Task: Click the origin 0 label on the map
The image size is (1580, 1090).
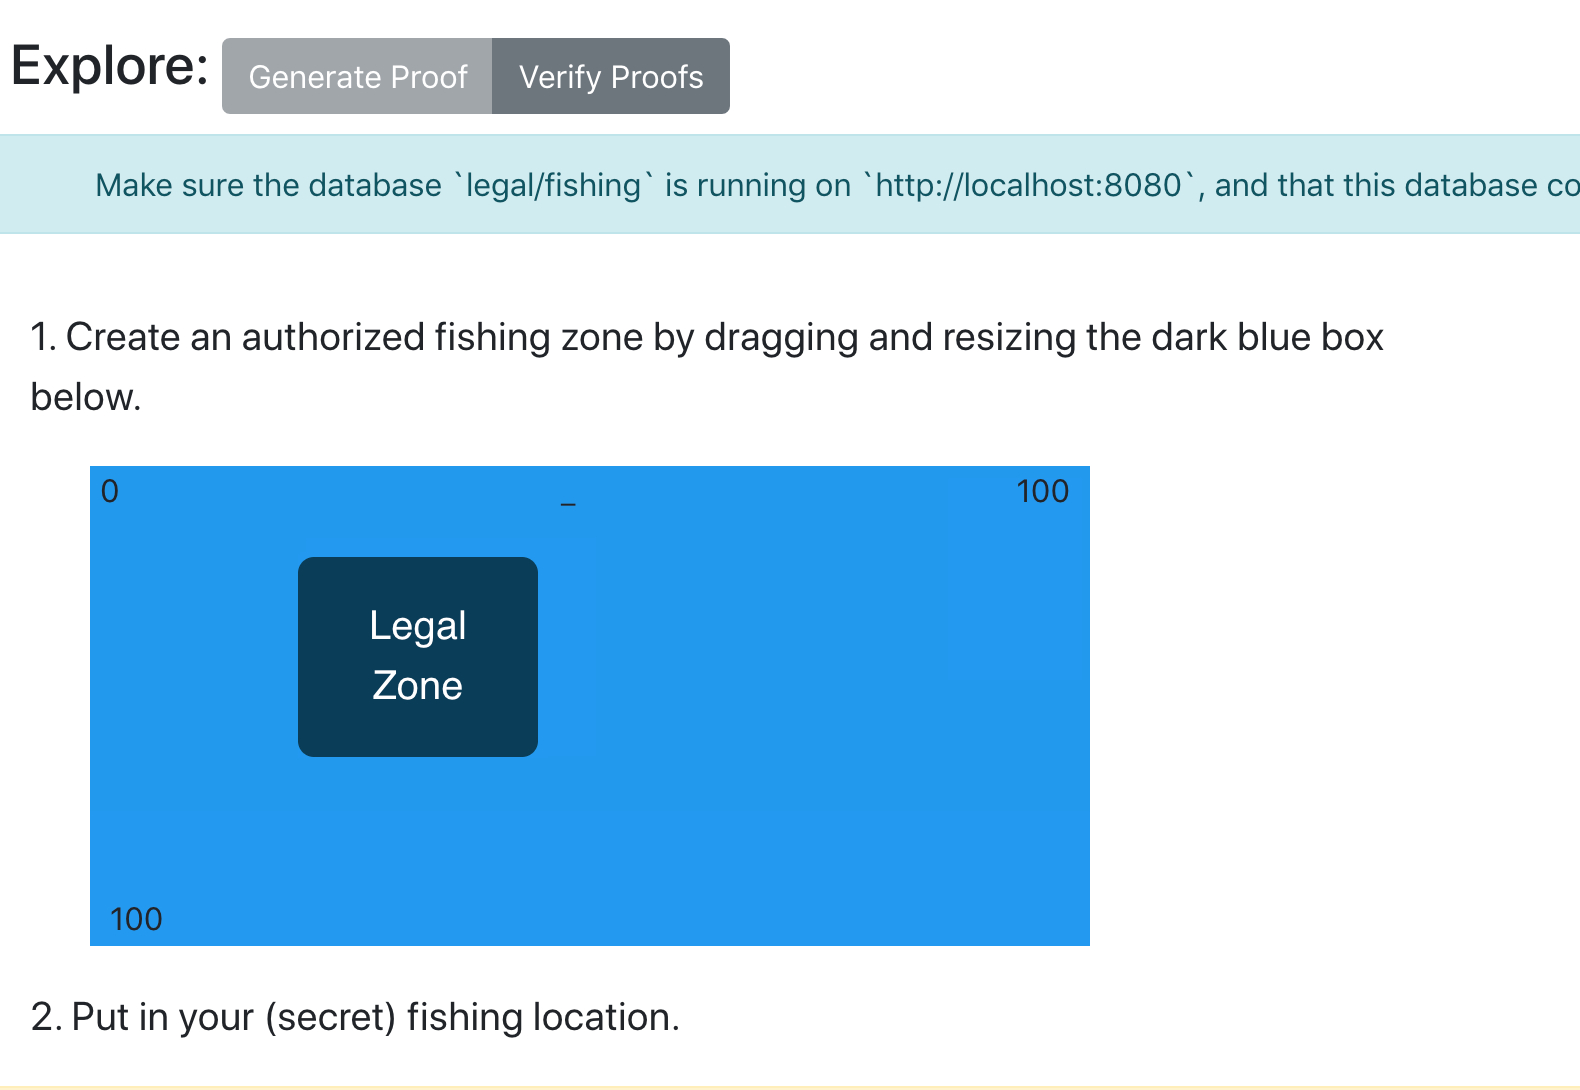Action: [x=110, y=491]
